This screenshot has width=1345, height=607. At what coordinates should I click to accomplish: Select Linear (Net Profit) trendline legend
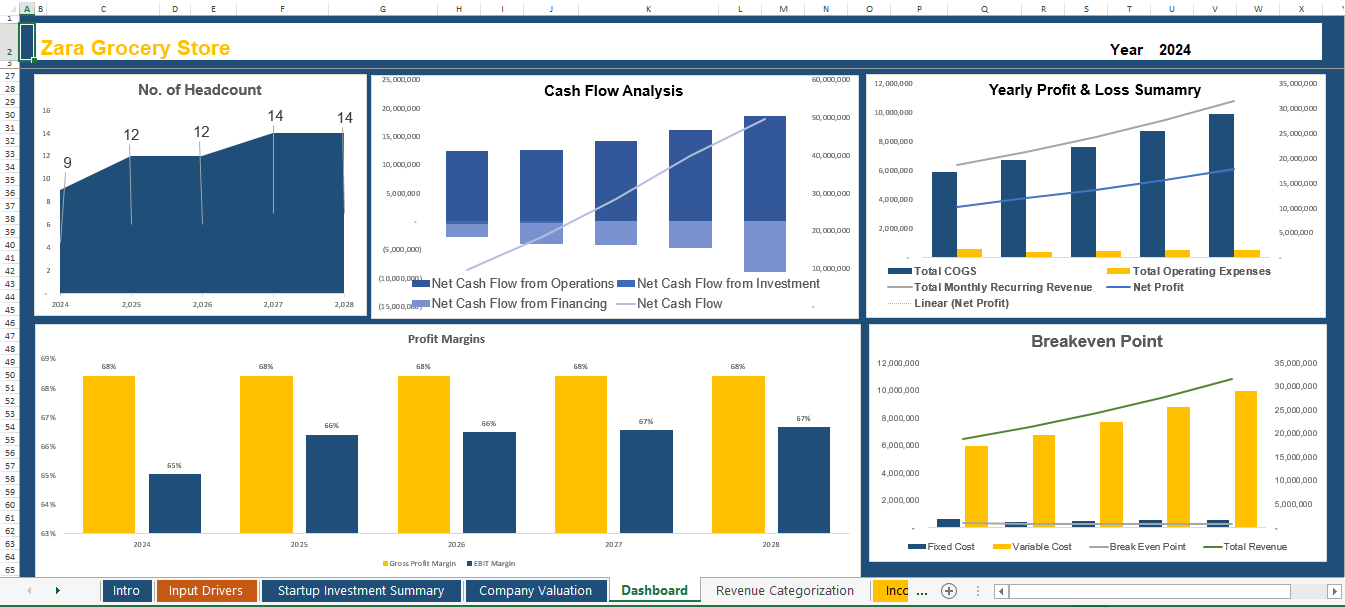point(948,303)
